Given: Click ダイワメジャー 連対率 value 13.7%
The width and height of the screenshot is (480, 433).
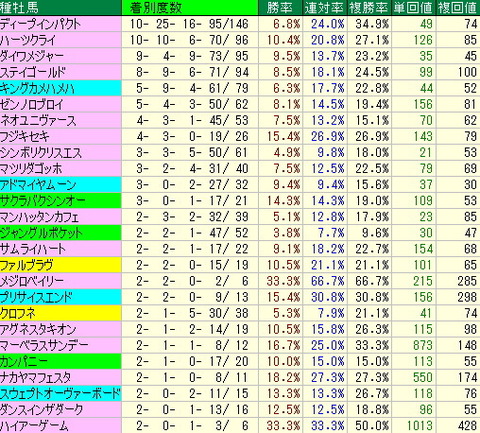Looking at the screenshot, I should 328,56.
